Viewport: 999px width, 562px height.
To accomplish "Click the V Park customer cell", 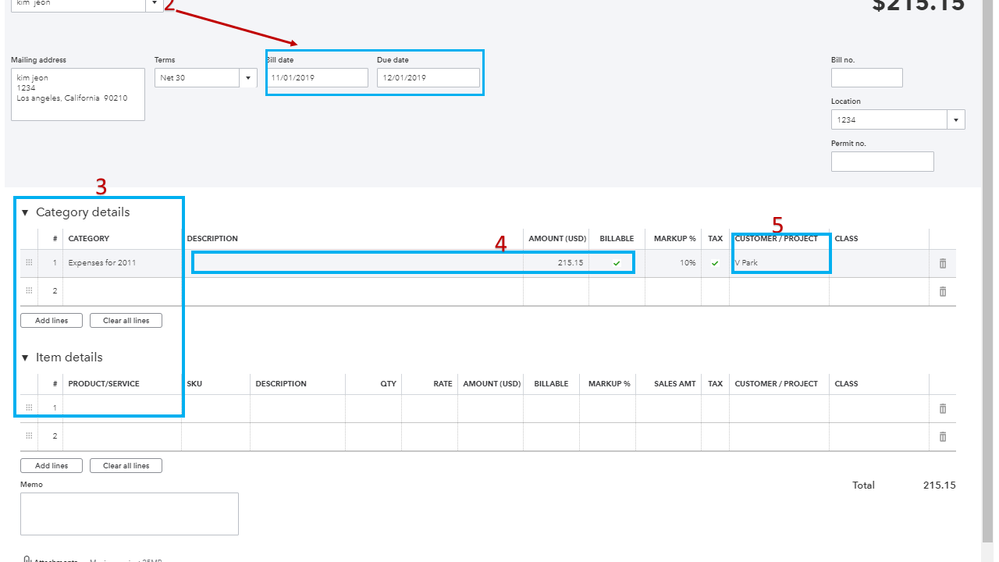I will click(x=779, y=263).
